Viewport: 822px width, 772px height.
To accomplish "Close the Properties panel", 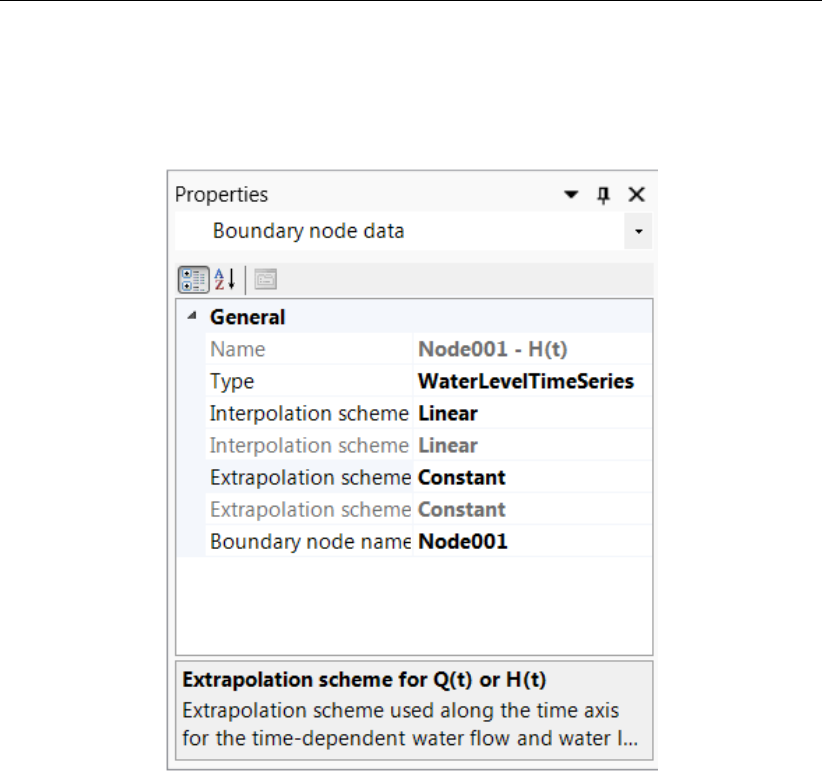I will click(636, 195).
